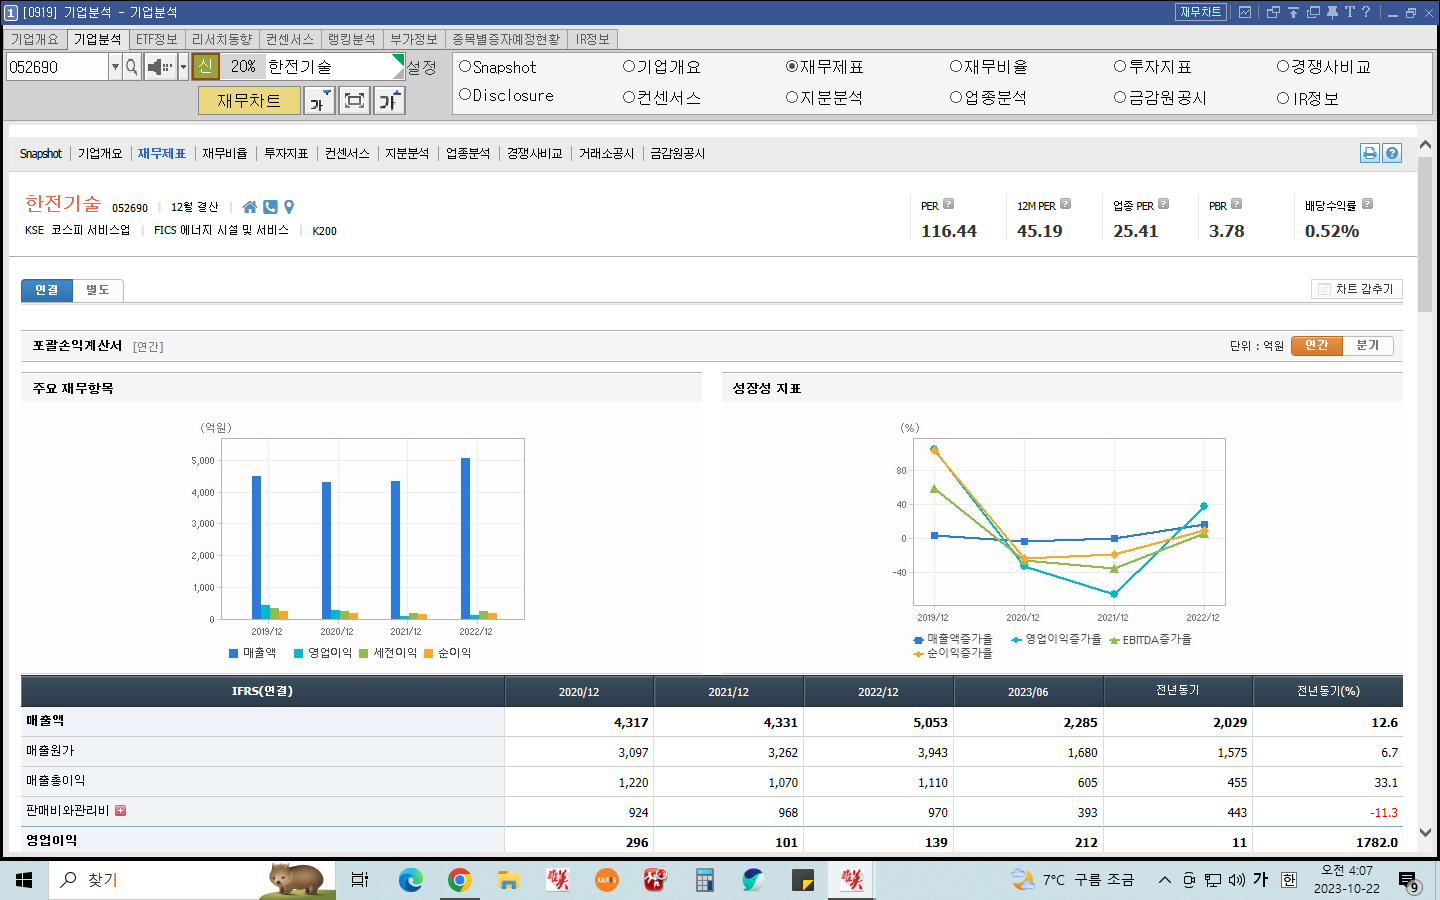Click the 순이익 orange legend swatch in bar chart
Viewport: 1440px width, 900px height.
click(x=428, y=653)
